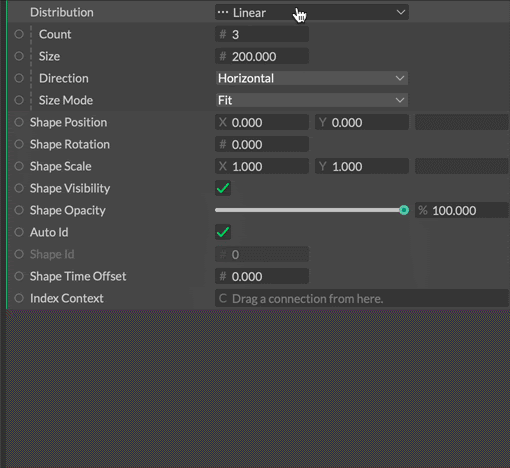Screen dimensions: 510x468
Task: Click the Direction animation circle icon
Action: coord(19,78)
